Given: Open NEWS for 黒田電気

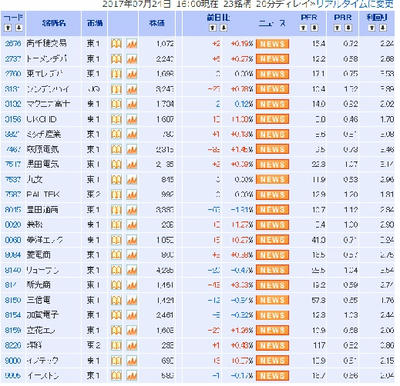Looking at the screenshot, I should tap(272, 164).
